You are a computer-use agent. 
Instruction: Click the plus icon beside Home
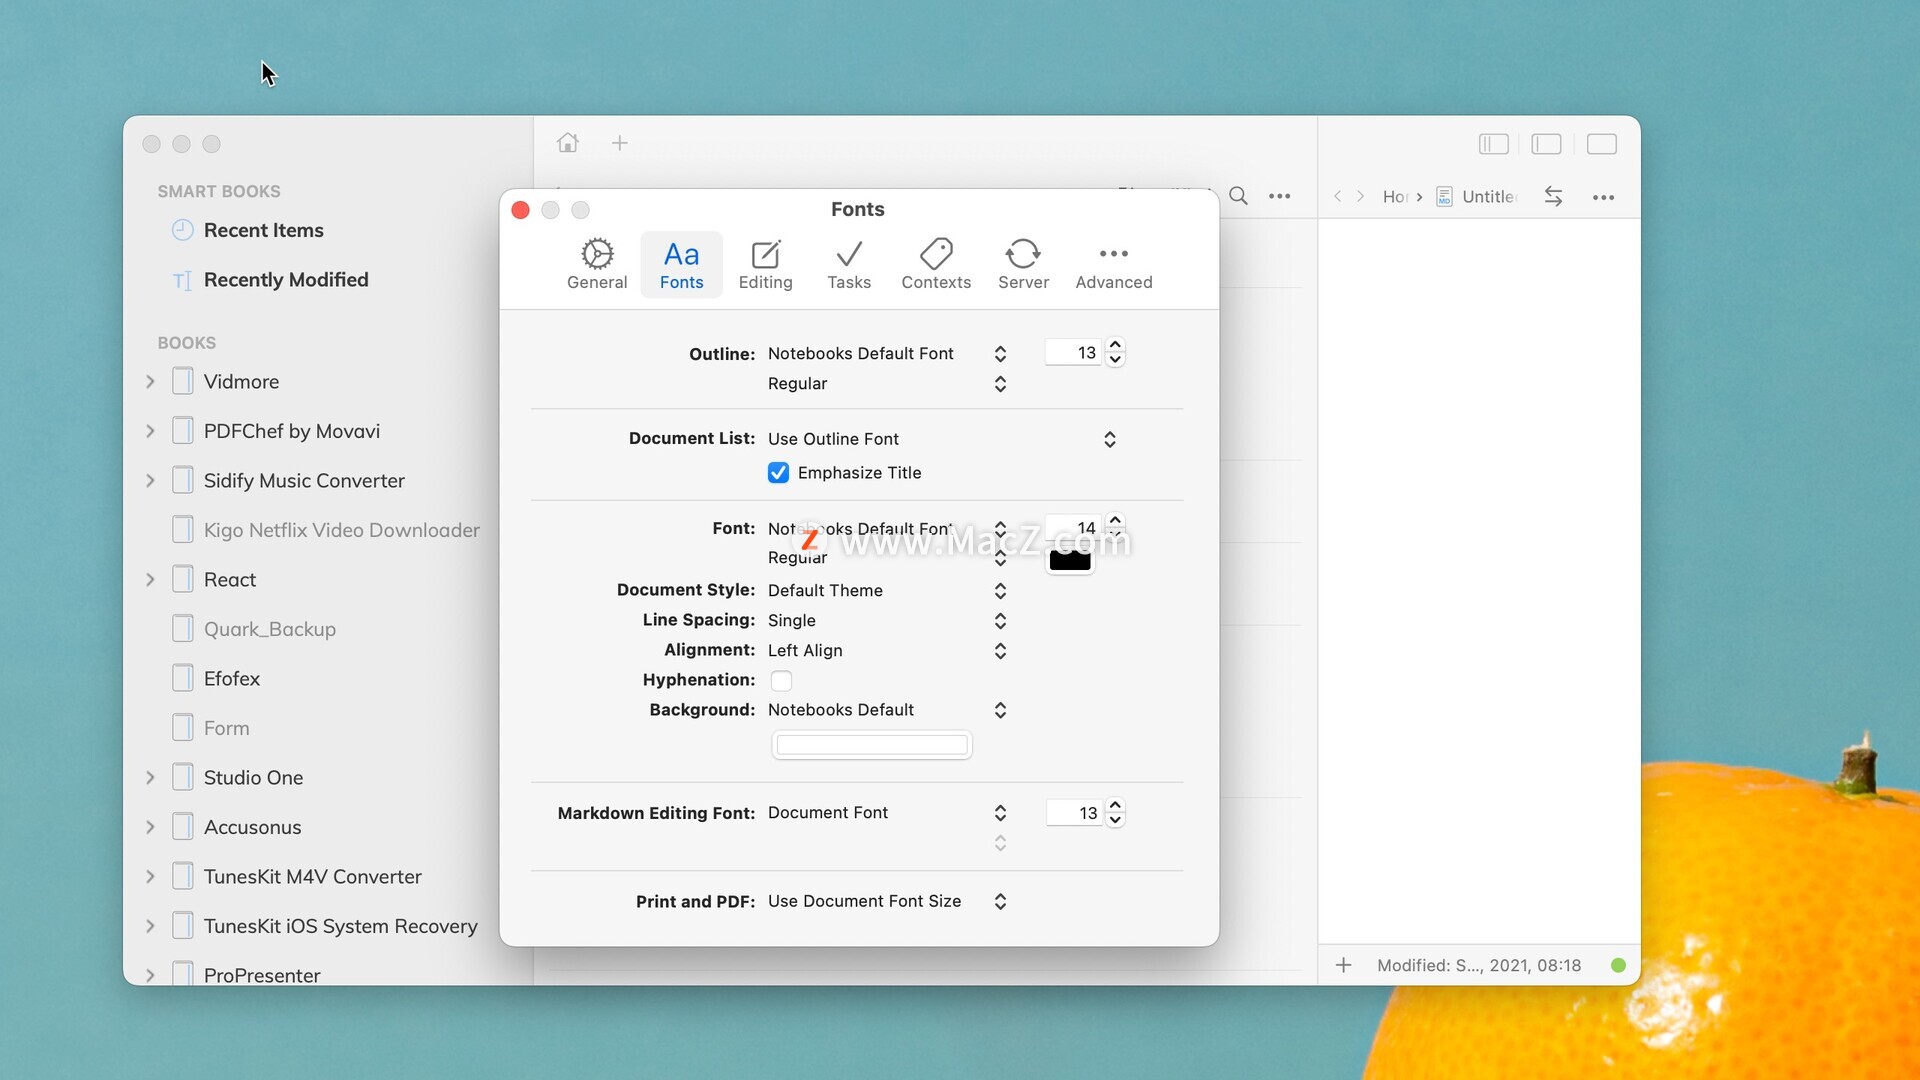tap(620, 143)
